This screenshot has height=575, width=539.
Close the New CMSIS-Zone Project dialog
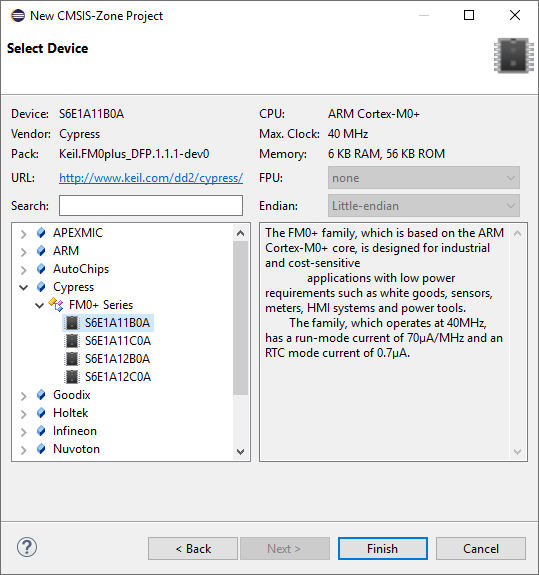click(x=515, y=15)
